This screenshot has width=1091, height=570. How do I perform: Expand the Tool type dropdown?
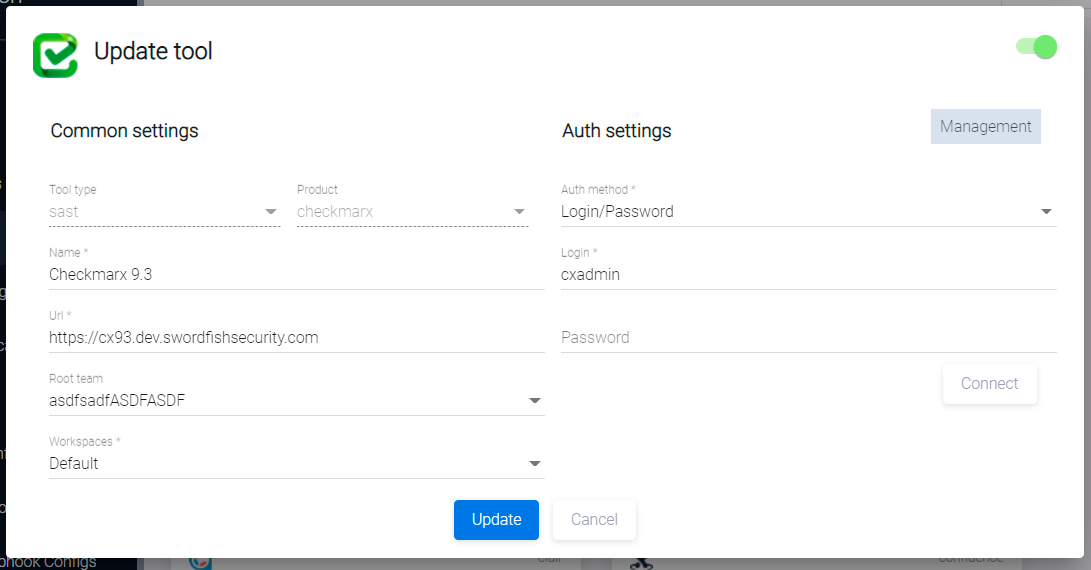click(x=270, y=212)
